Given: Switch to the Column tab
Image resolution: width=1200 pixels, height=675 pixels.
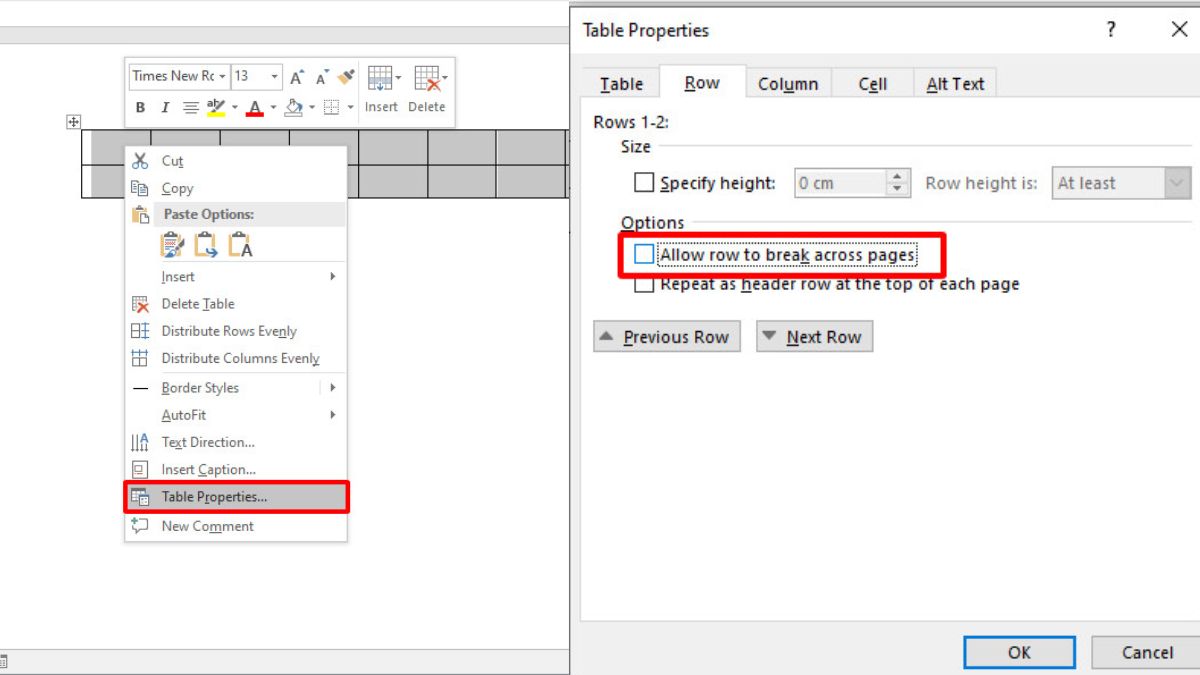Looking at the screenshot, I should (x=788, y=84).
